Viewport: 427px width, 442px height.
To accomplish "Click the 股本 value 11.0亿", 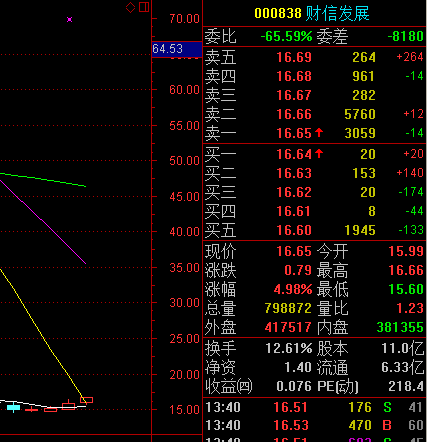I will pos(403,349).
